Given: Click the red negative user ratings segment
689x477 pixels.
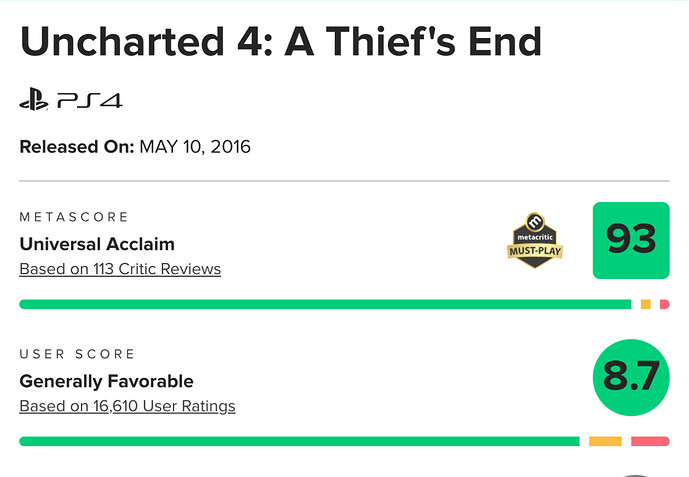Looking at the screenshot, I should pyautogui.click(x=650, y=441).
